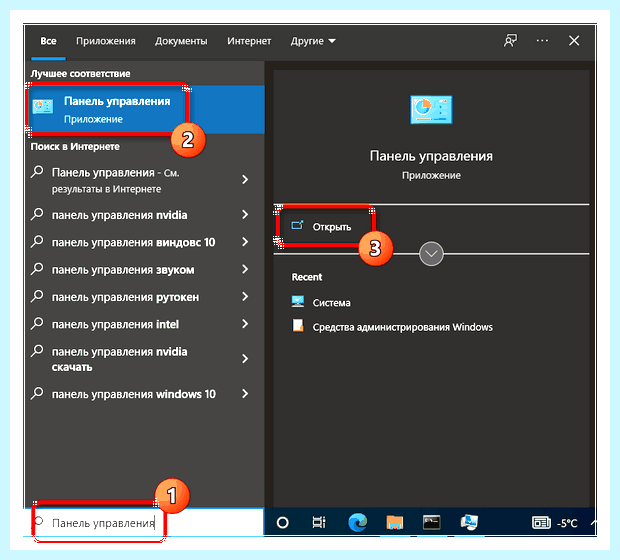Click search glass beside панель управления виндовс 10
Viewport: 620px width, 560px height.
[x=37, y=242]
